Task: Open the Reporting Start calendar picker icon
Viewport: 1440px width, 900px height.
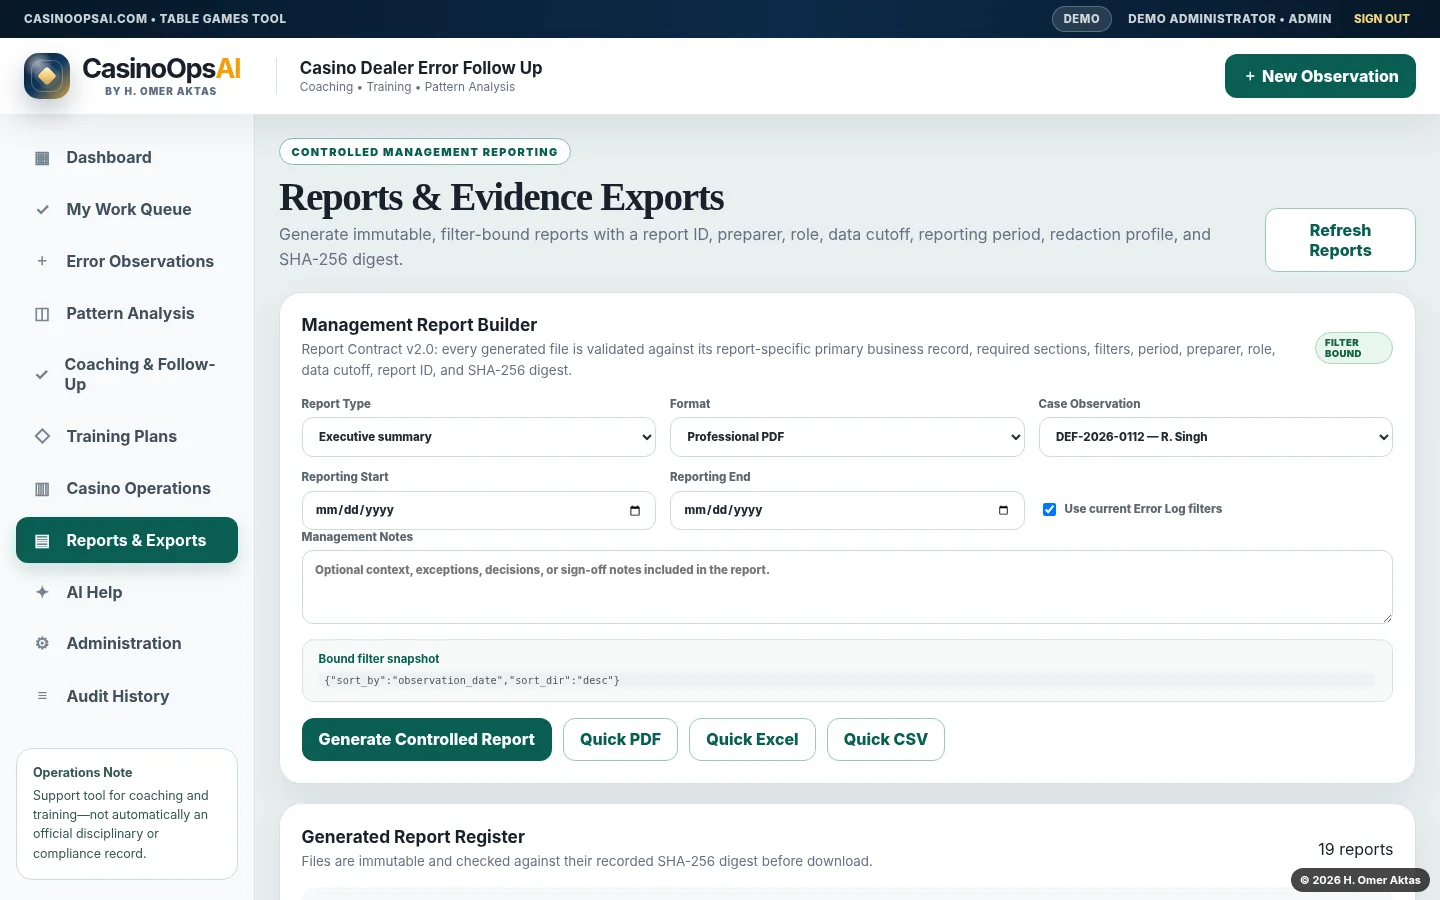Action: [635, 510]
